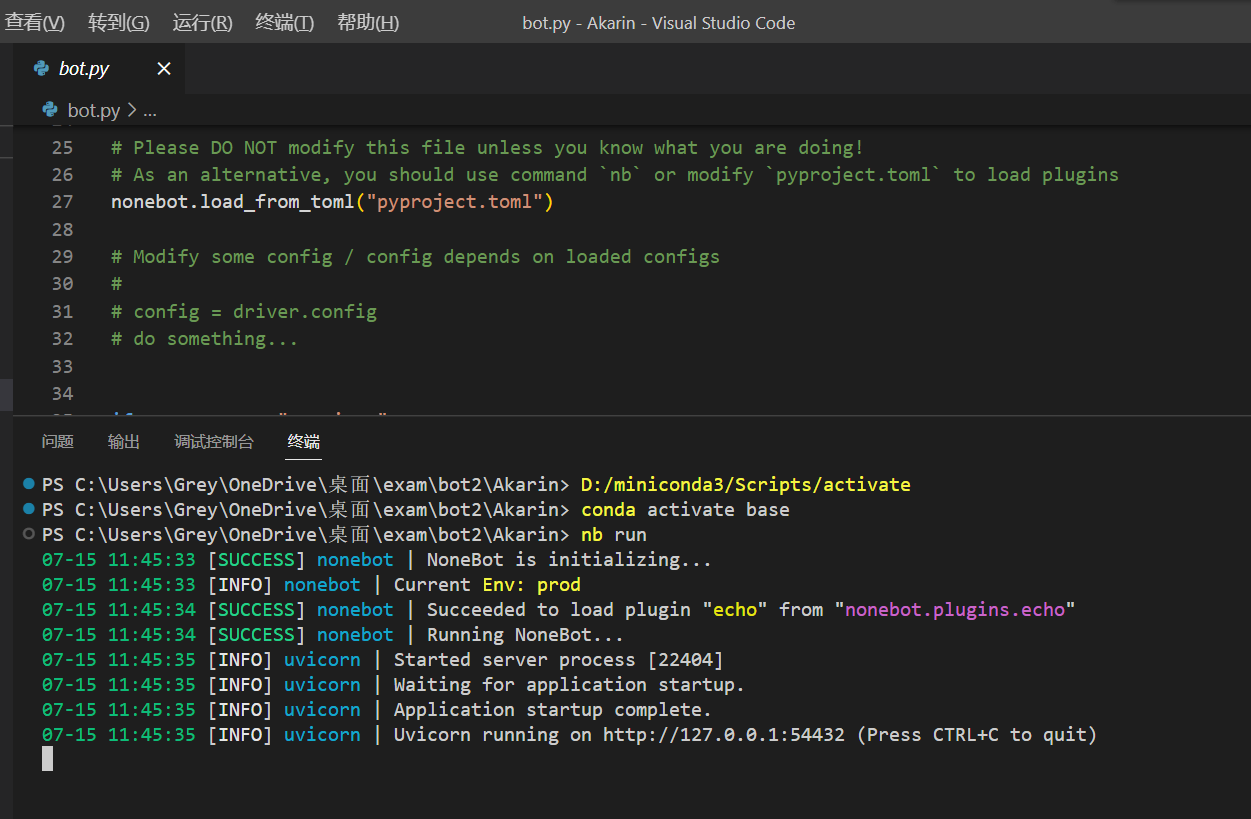Open the http://127.0.0.1:54432 link in the terminal
Image resolution: width=1251 pixels, height=819 pixels.
[x=723, y=735]
